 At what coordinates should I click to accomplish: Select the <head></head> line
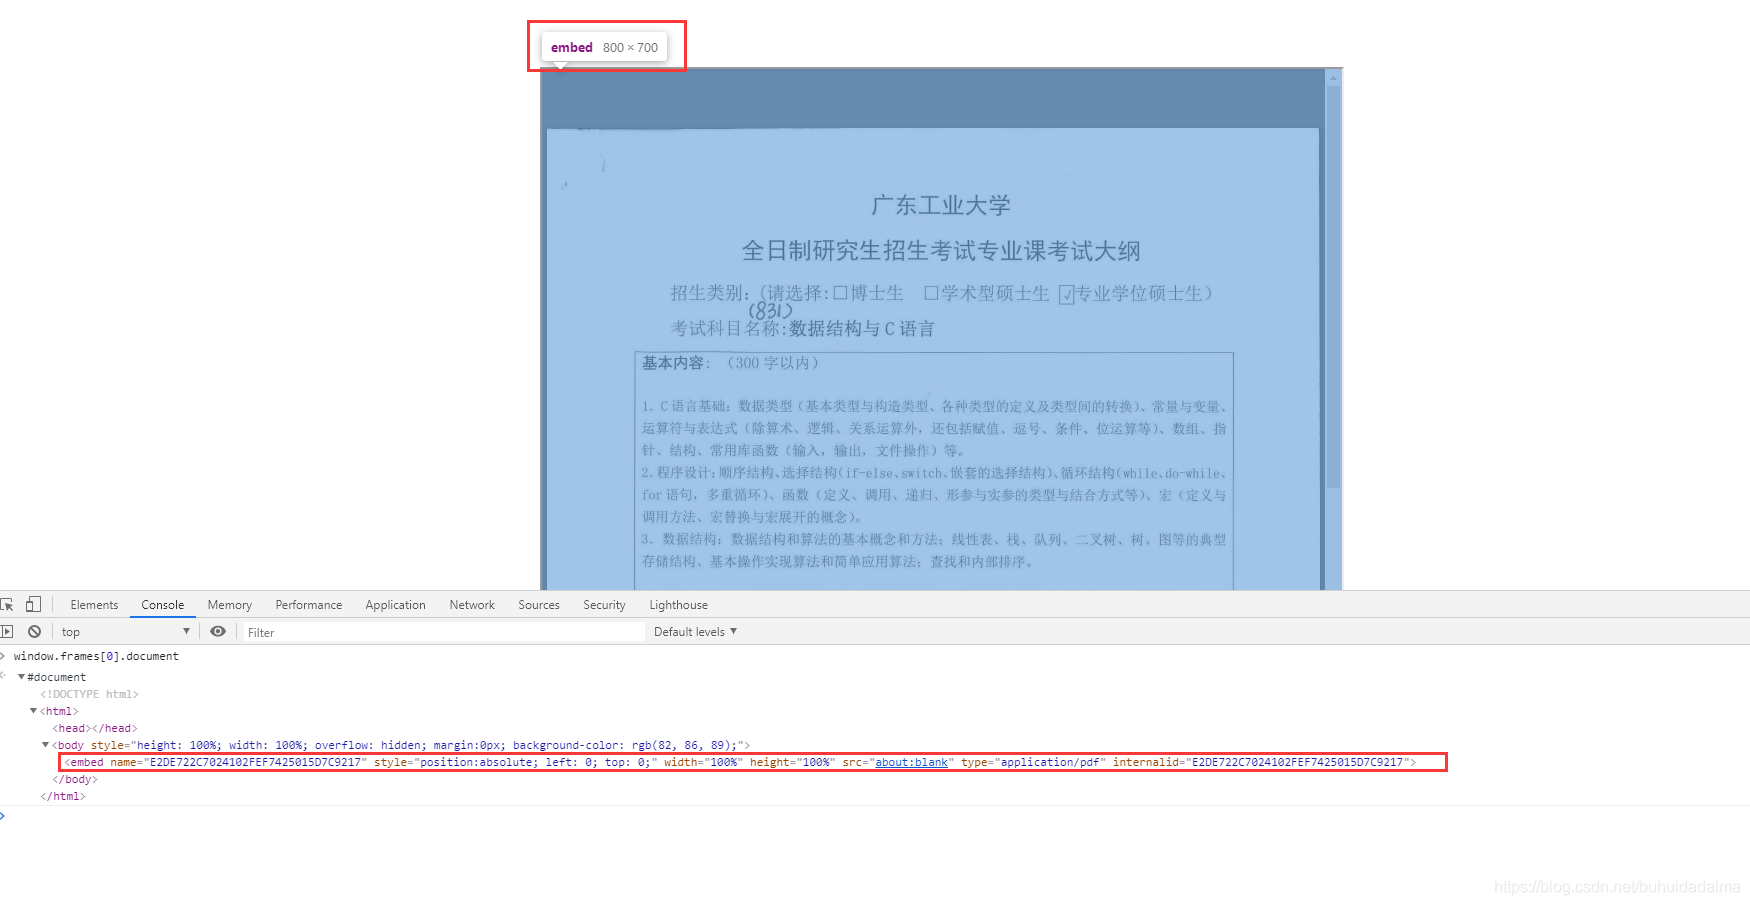click(x=95, y=728)
